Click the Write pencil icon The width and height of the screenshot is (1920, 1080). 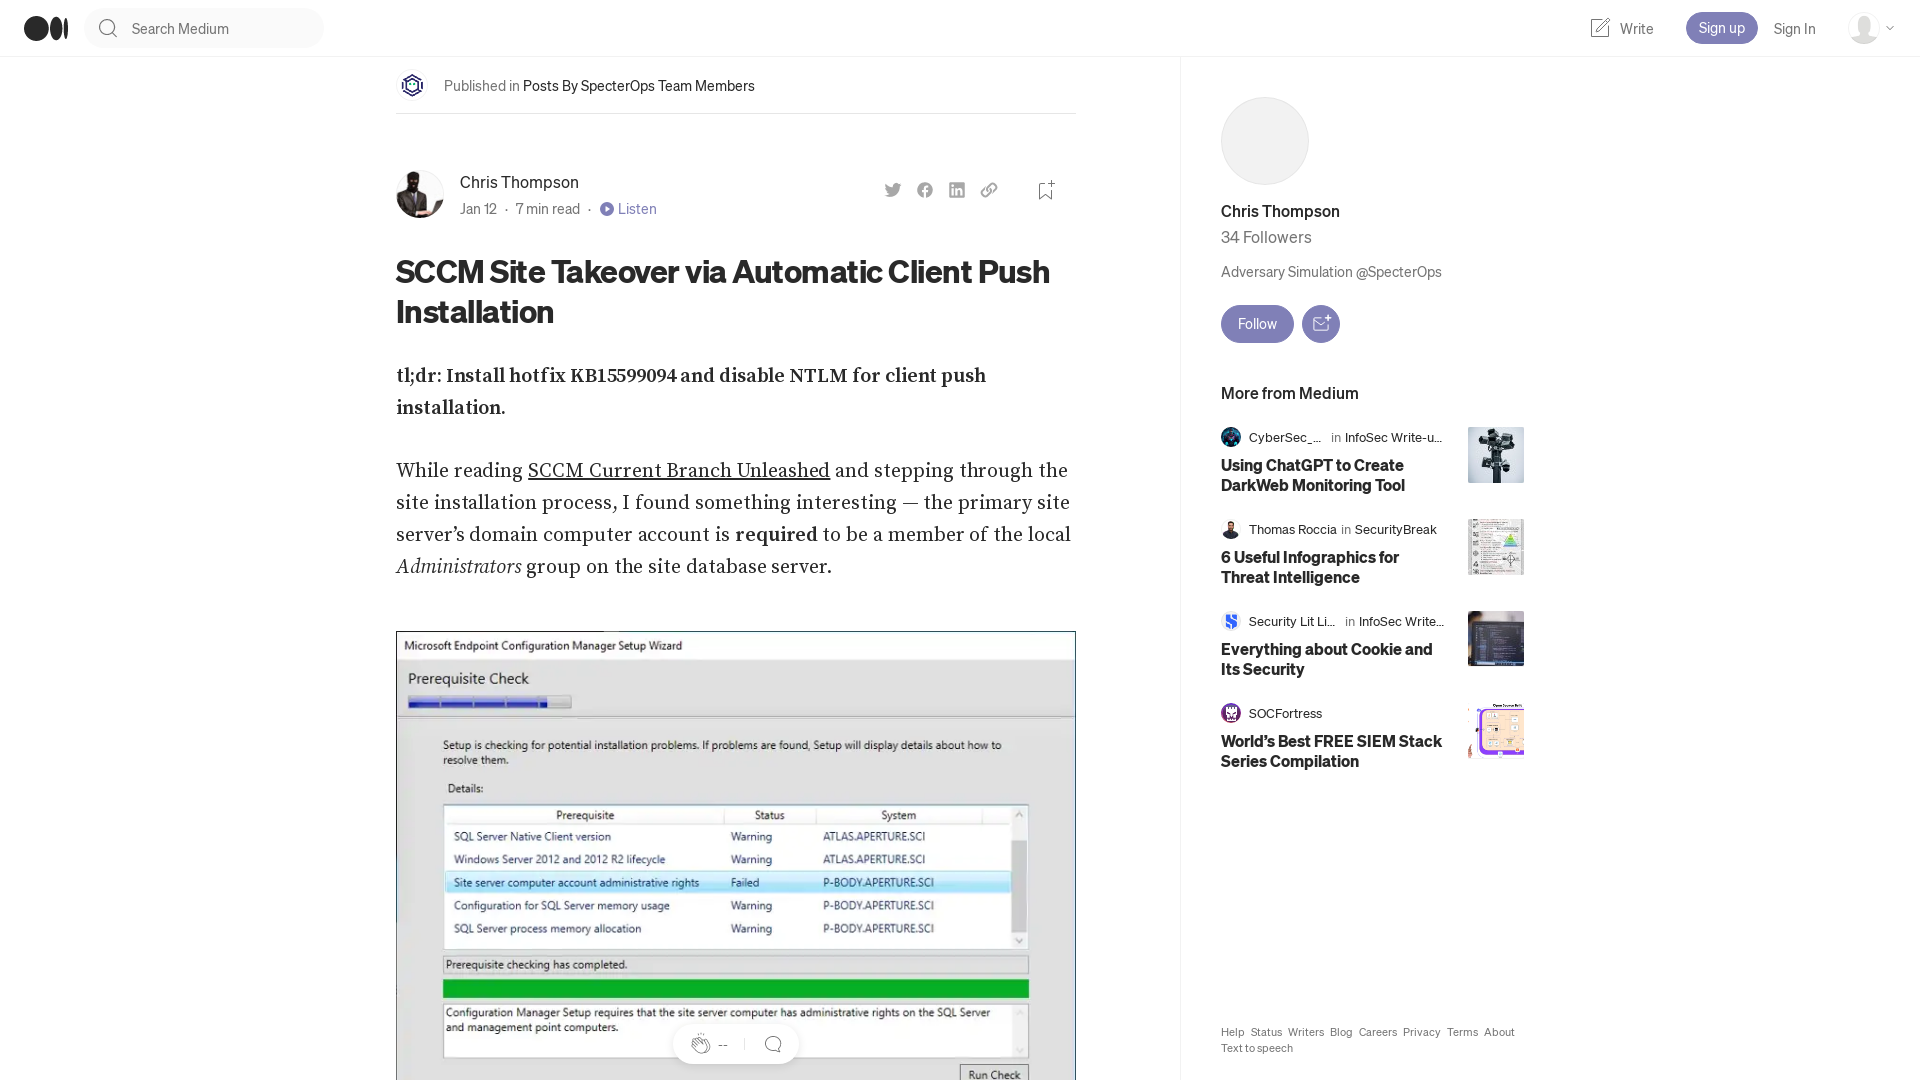(x=1600, y=28)
